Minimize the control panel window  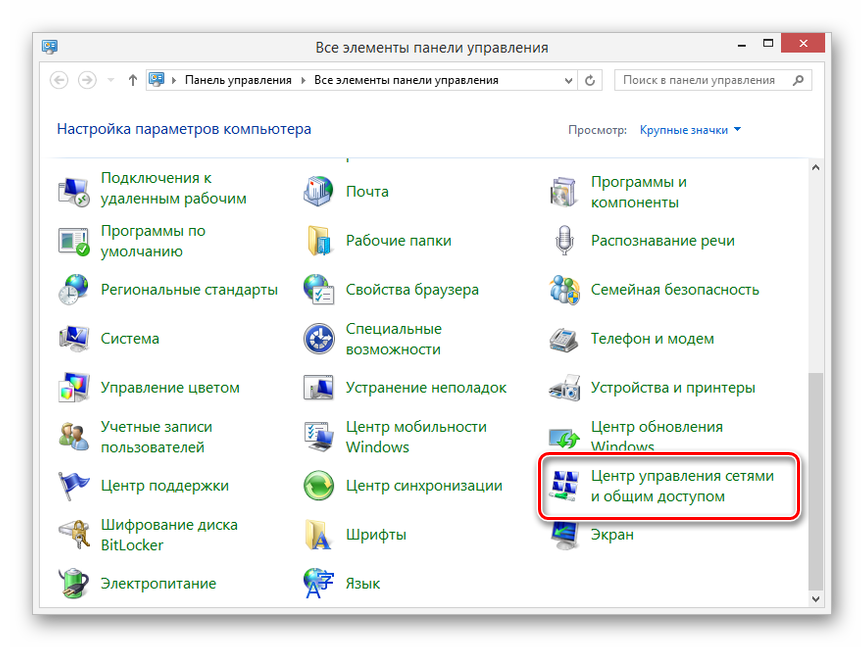742,45
